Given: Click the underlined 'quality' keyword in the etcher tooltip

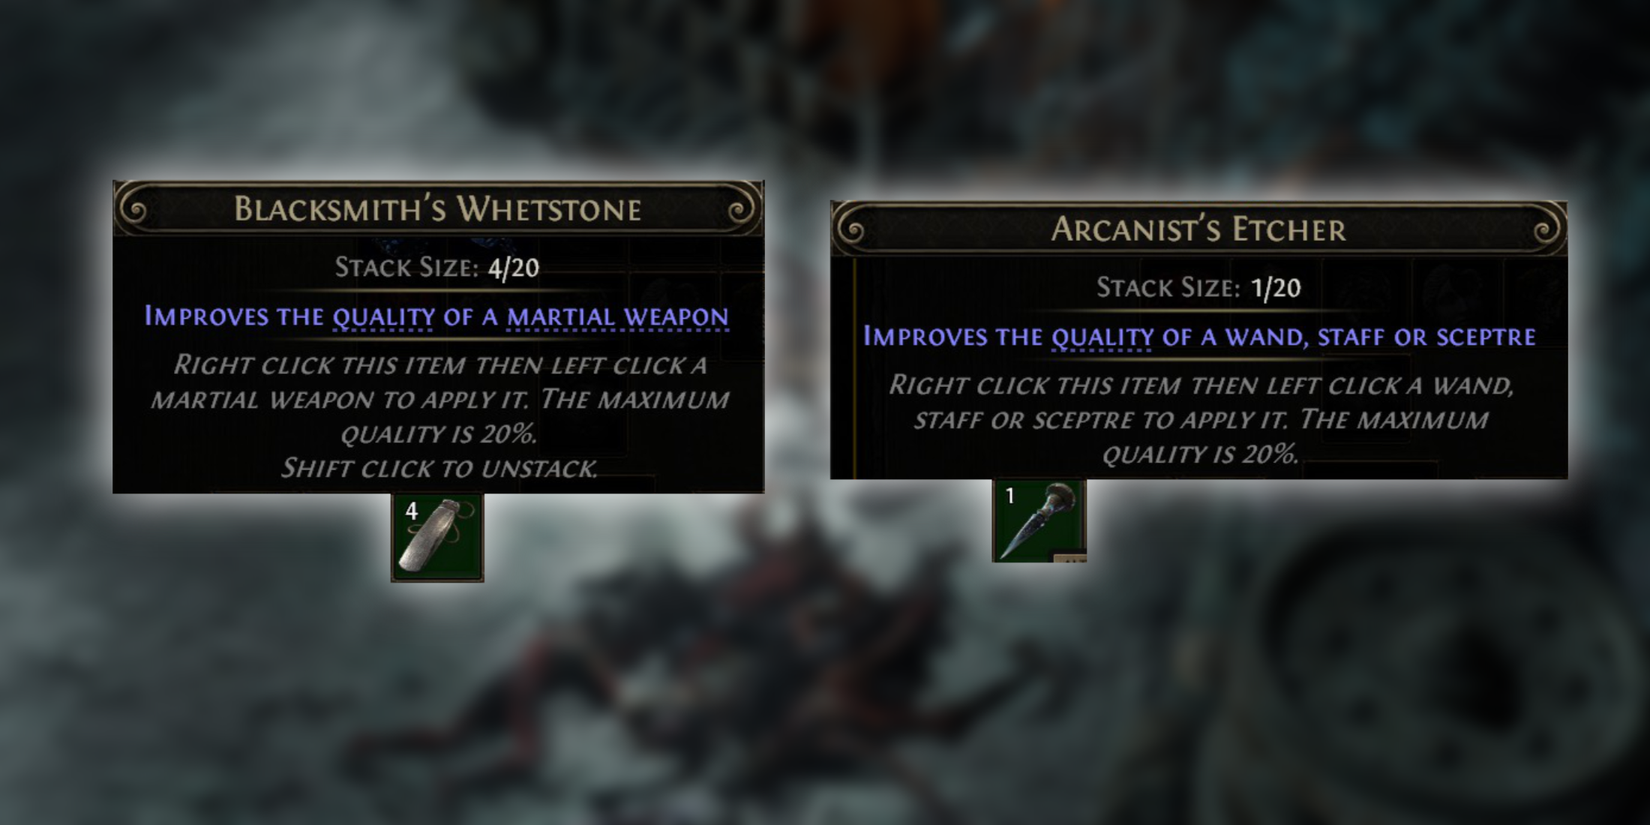Looking at the screenshot, I should point(1102,337).
